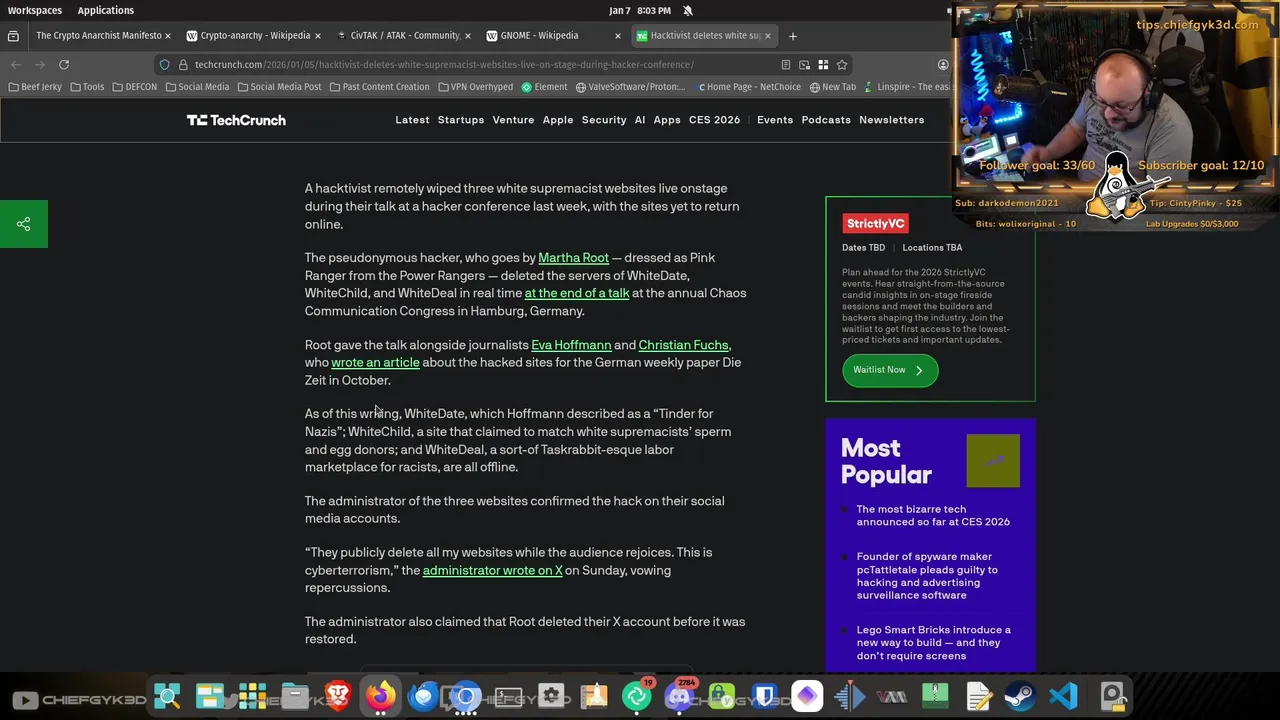1280x720 pixels.
Task: Follow the Christian Fuchs link
Action: point(684,345)
